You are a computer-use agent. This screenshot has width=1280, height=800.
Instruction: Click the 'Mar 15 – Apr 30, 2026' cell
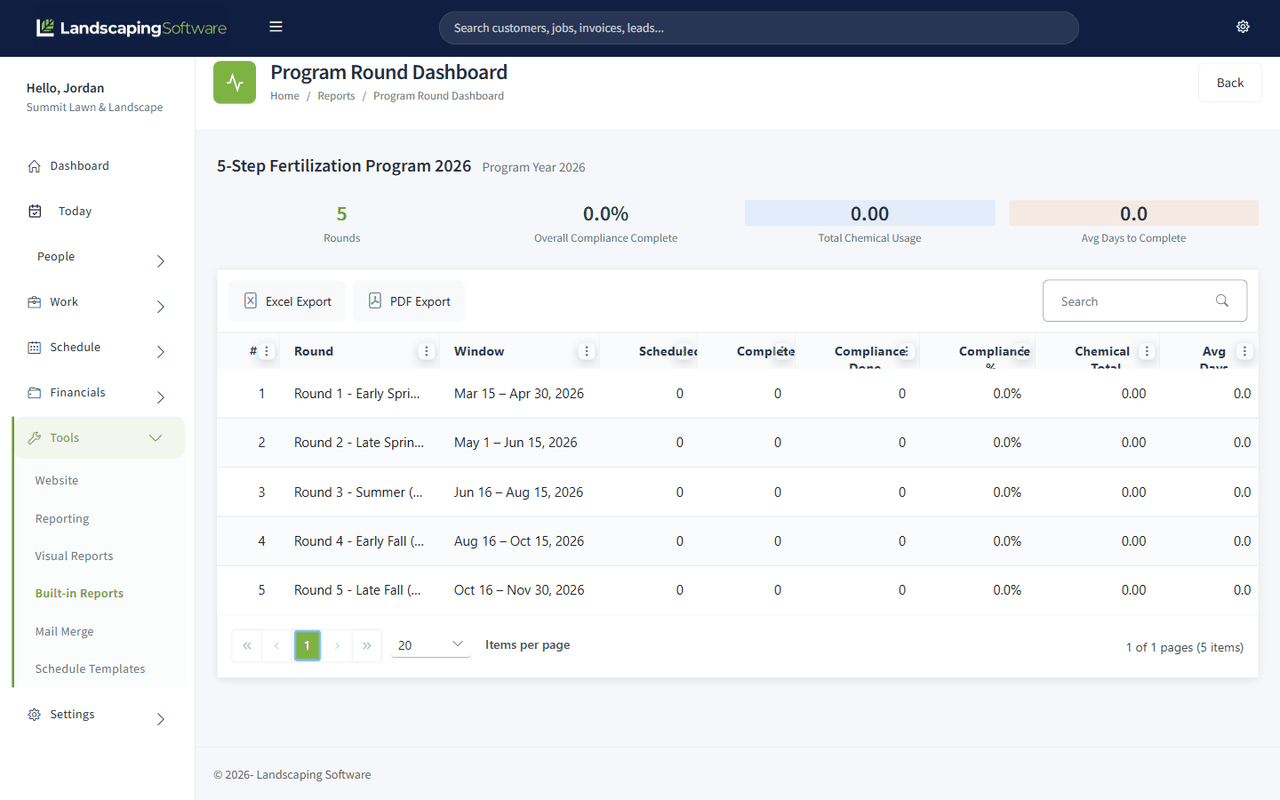519,394
